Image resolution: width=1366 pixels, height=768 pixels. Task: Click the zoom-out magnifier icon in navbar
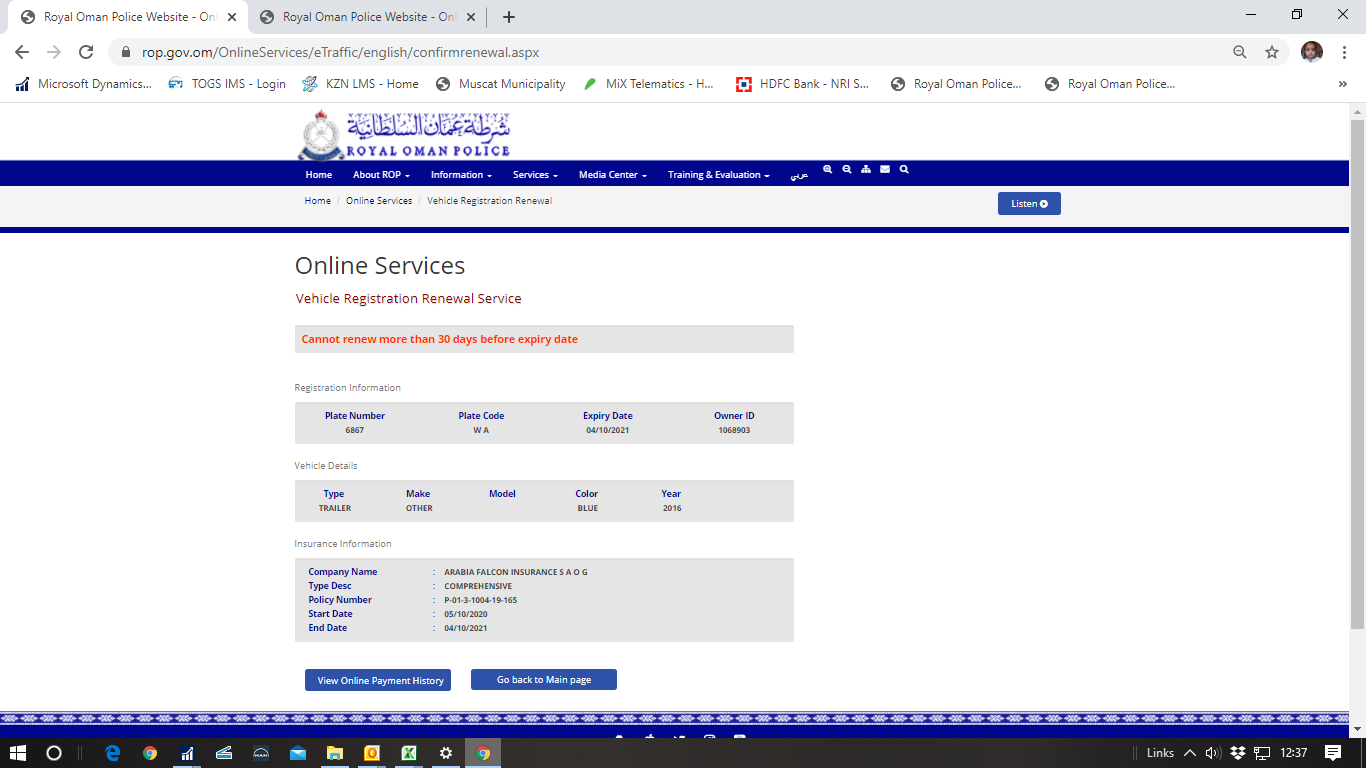[x=846, y=170]
